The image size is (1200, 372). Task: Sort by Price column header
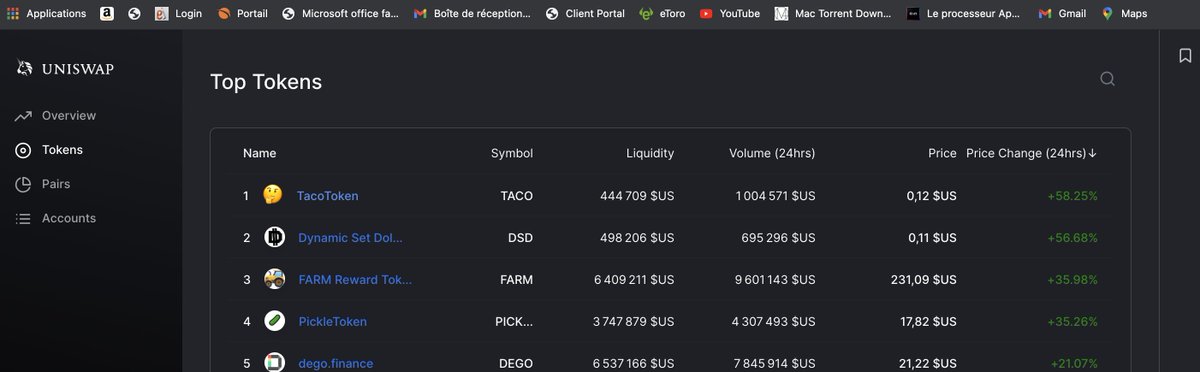(x=942, y=154)
